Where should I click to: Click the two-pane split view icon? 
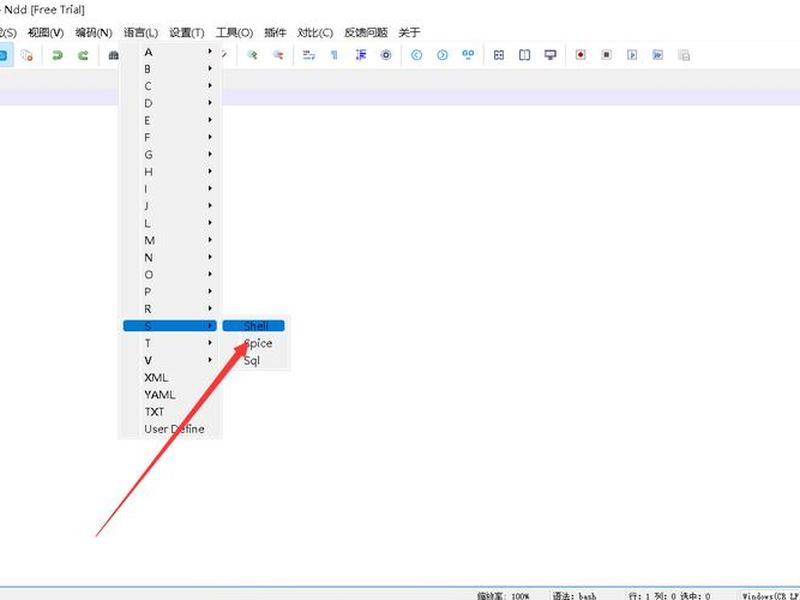click(x=524, y=55)
